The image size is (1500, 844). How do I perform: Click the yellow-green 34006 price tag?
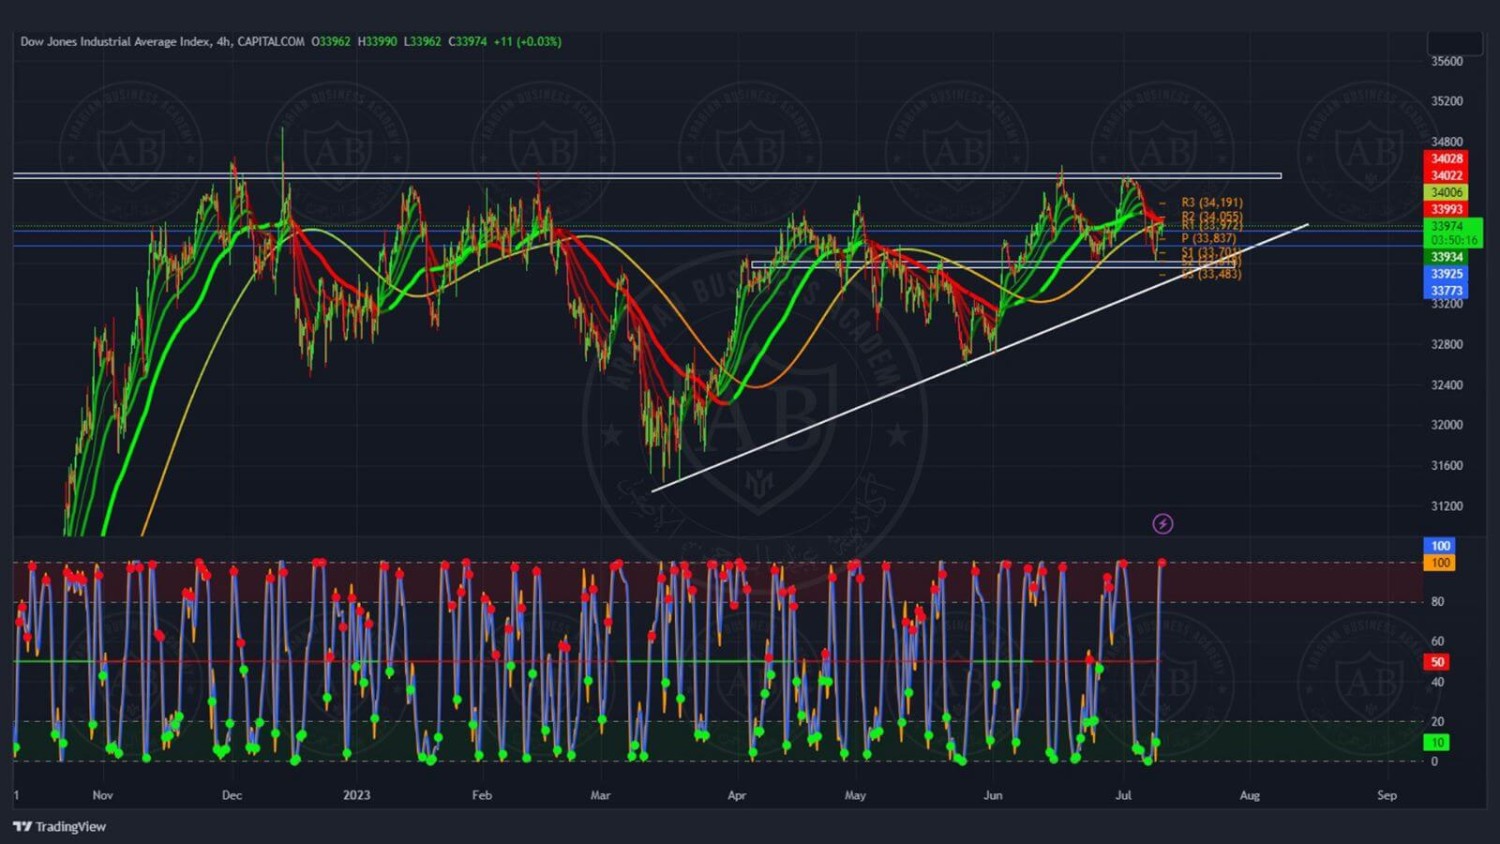coord(1446,192)
